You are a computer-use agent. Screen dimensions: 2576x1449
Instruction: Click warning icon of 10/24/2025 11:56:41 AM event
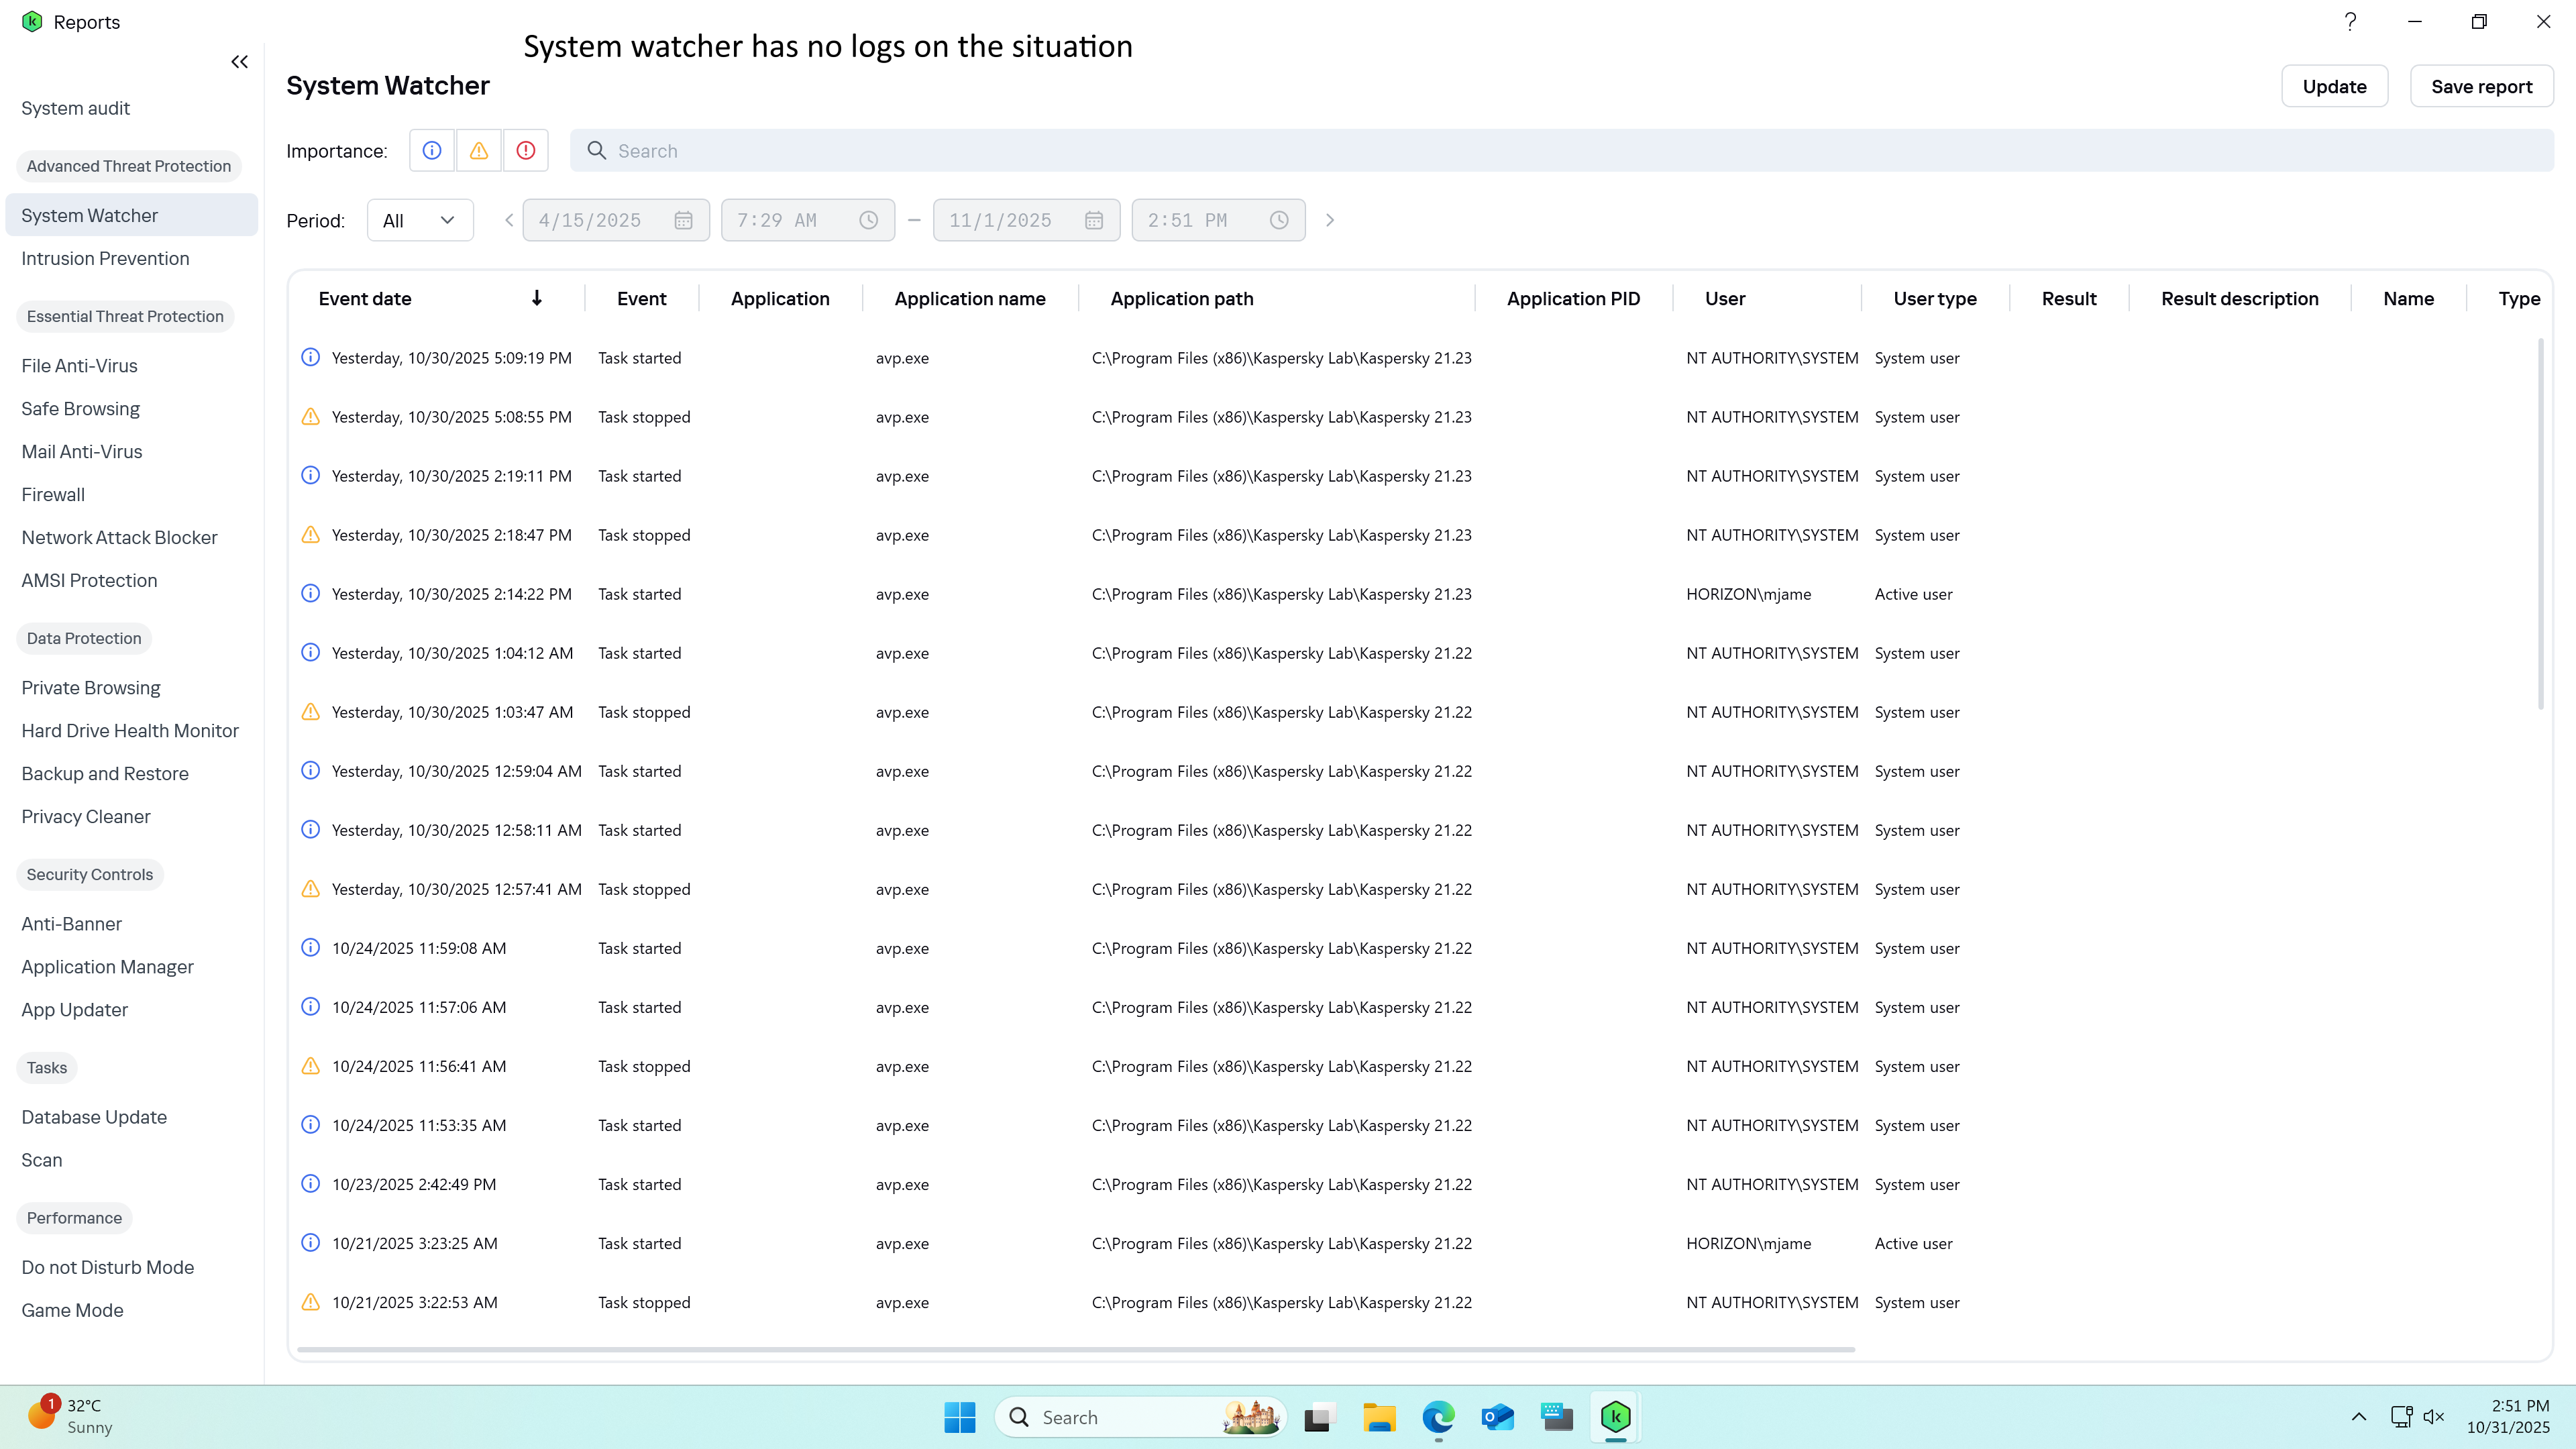(x=311, y=1065)
